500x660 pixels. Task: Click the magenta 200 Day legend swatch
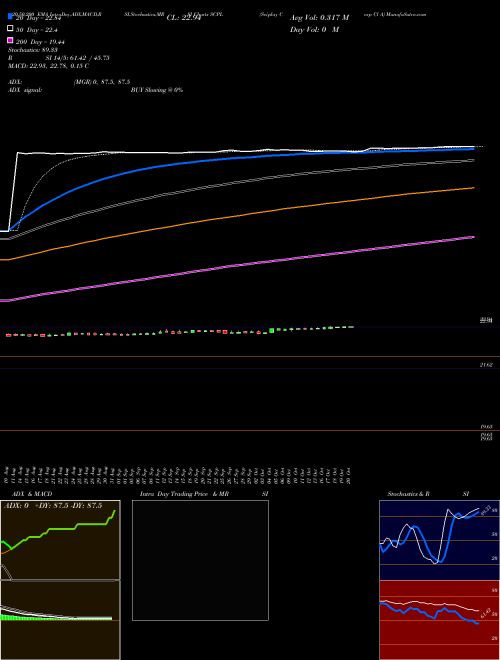10,40
